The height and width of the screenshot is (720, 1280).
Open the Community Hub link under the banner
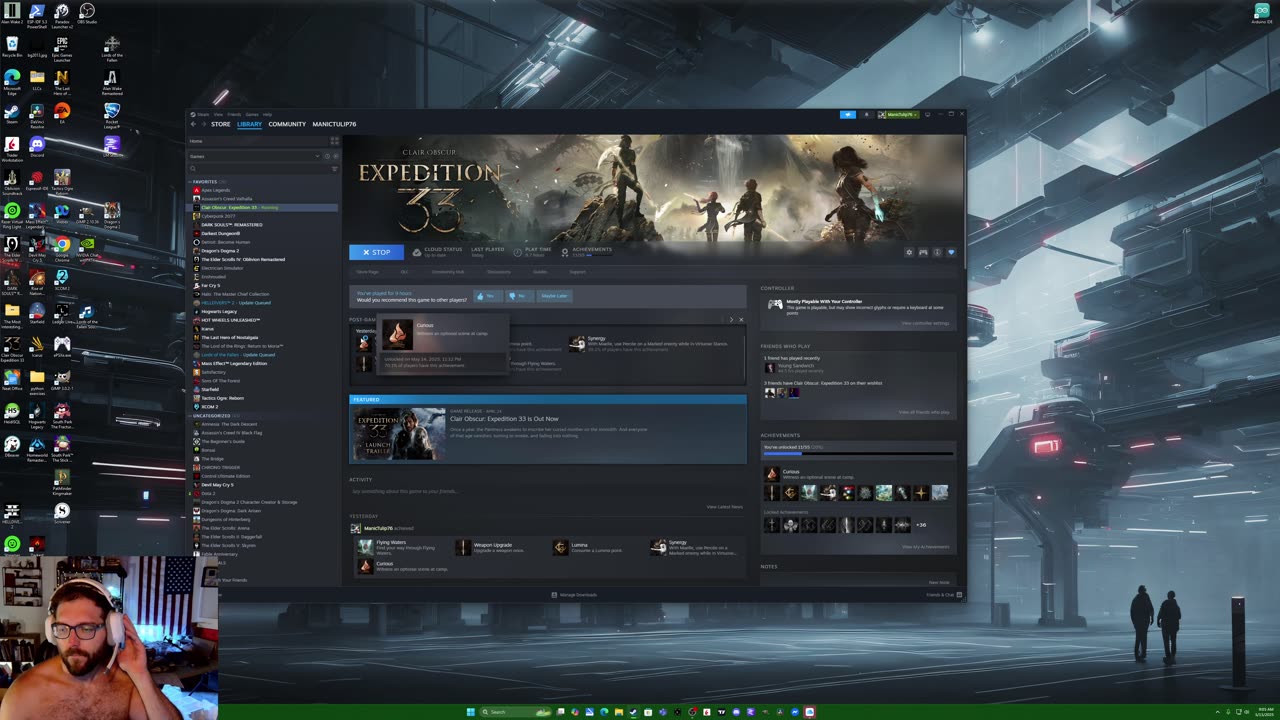pos(448,272)
